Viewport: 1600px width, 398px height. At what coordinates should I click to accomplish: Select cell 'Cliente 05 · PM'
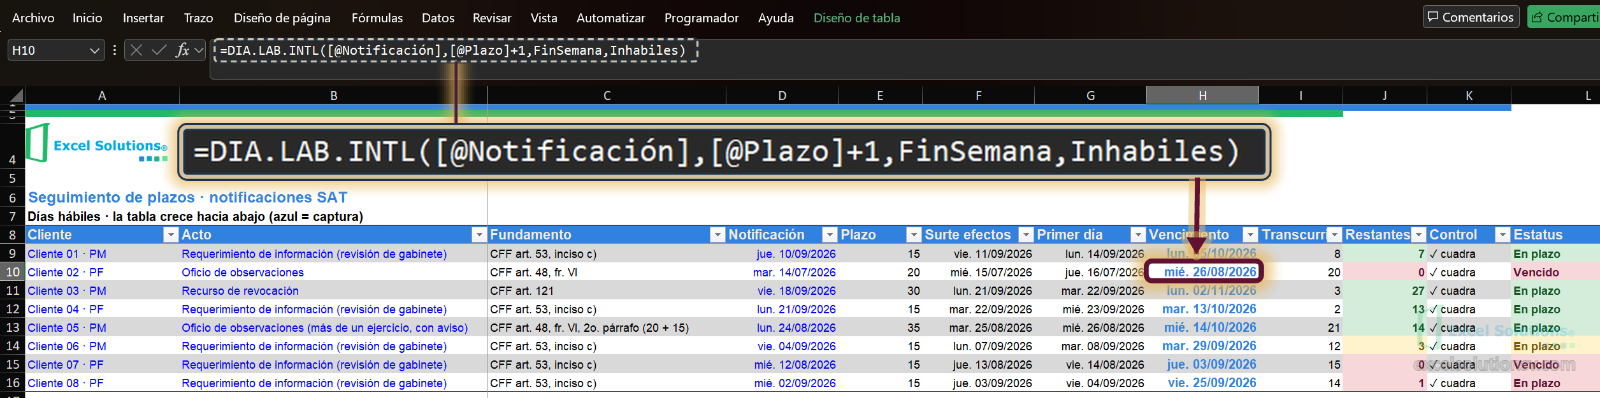(102, 328)
